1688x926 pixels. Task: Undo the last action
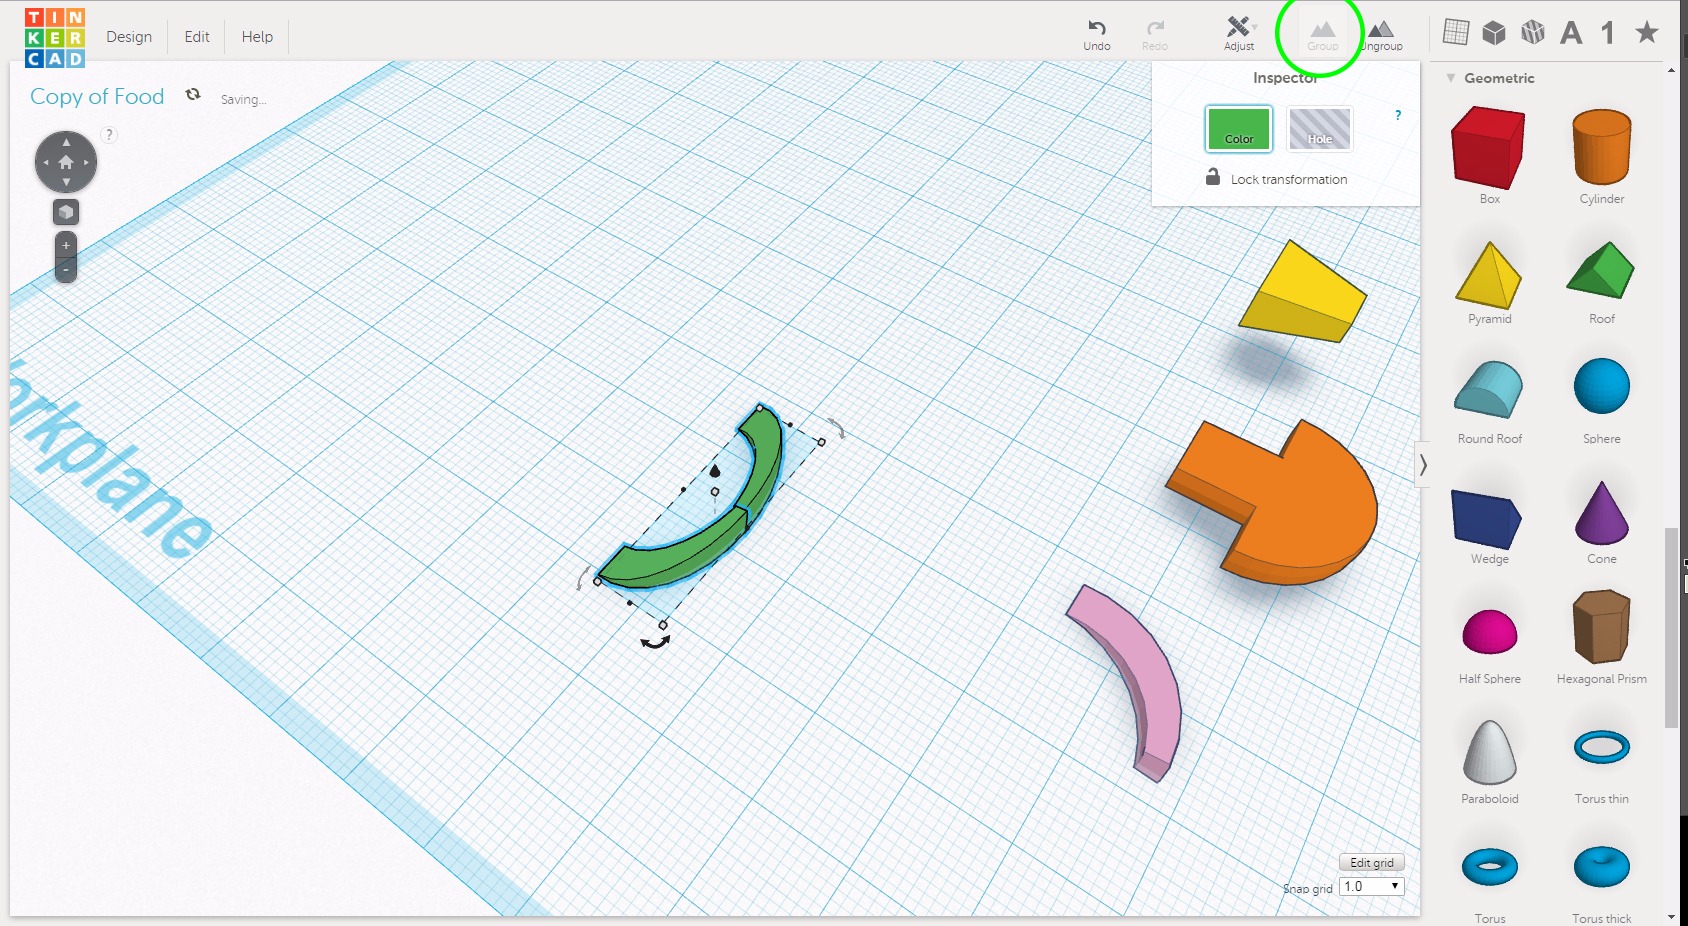coord(1097,35)
